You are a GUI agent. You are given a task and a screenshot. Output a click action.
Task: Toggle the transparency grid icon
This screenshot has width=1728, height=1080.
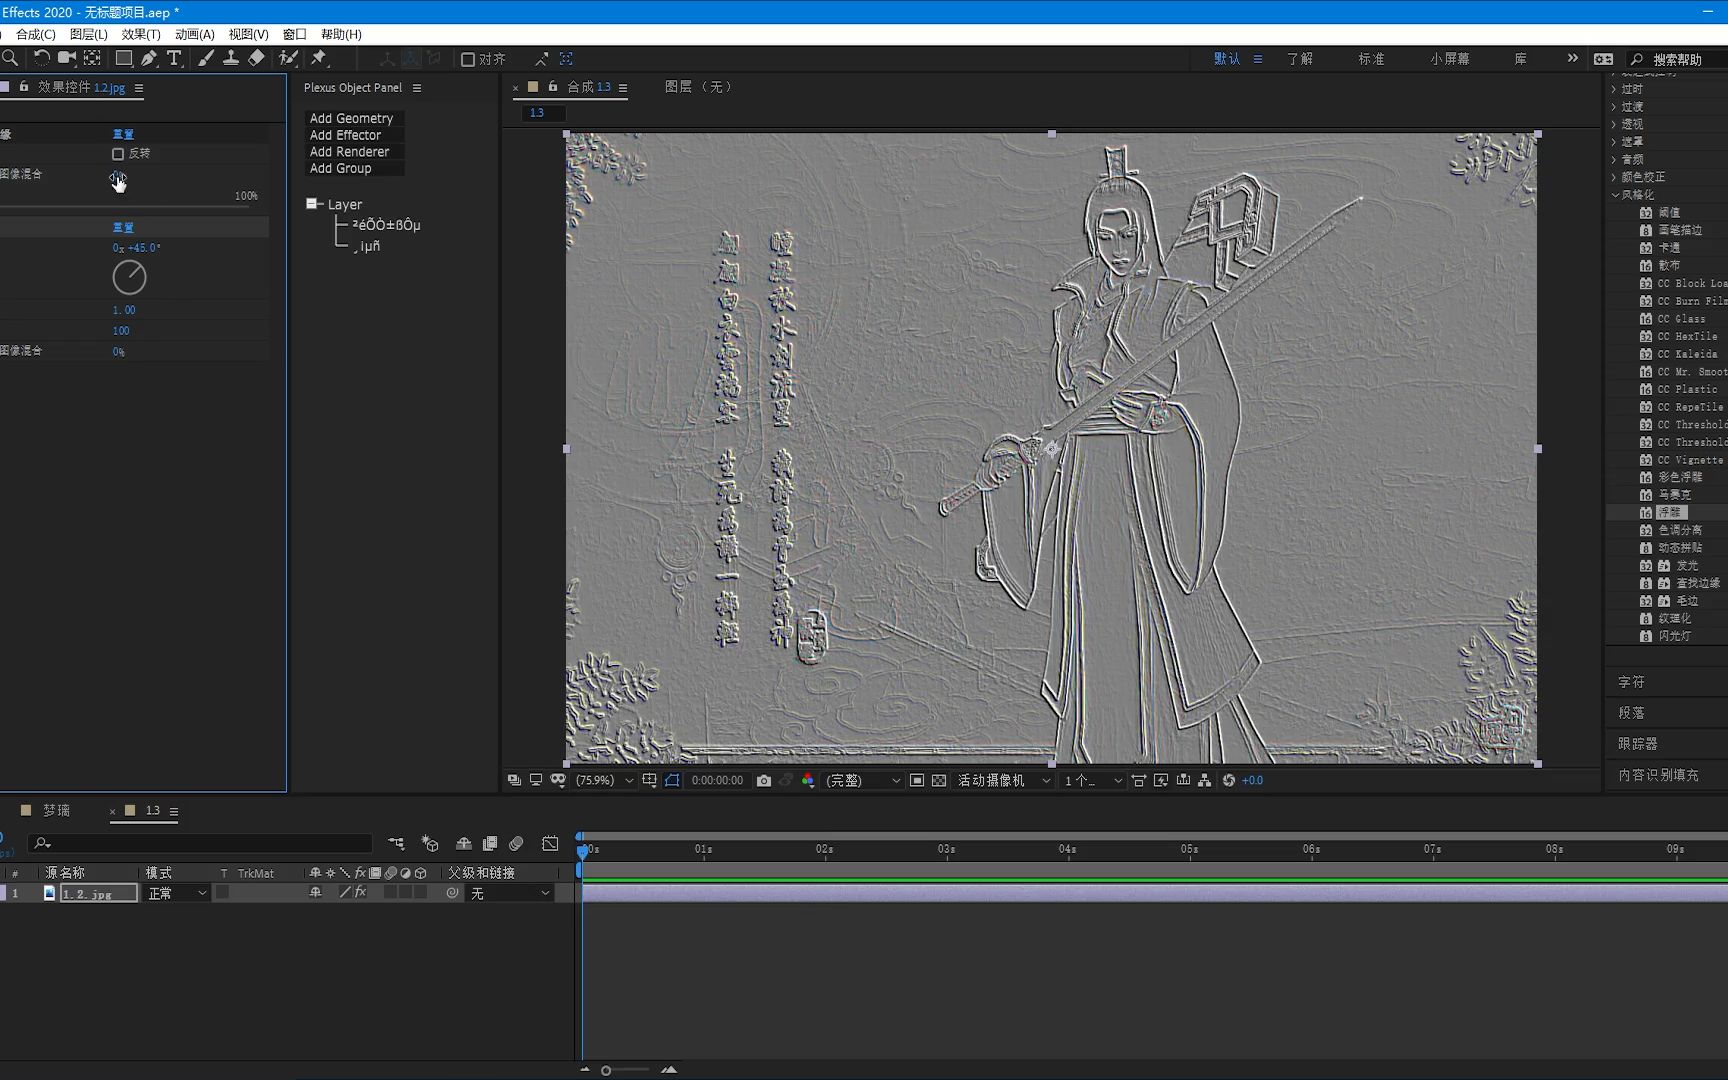pos(939,780)
